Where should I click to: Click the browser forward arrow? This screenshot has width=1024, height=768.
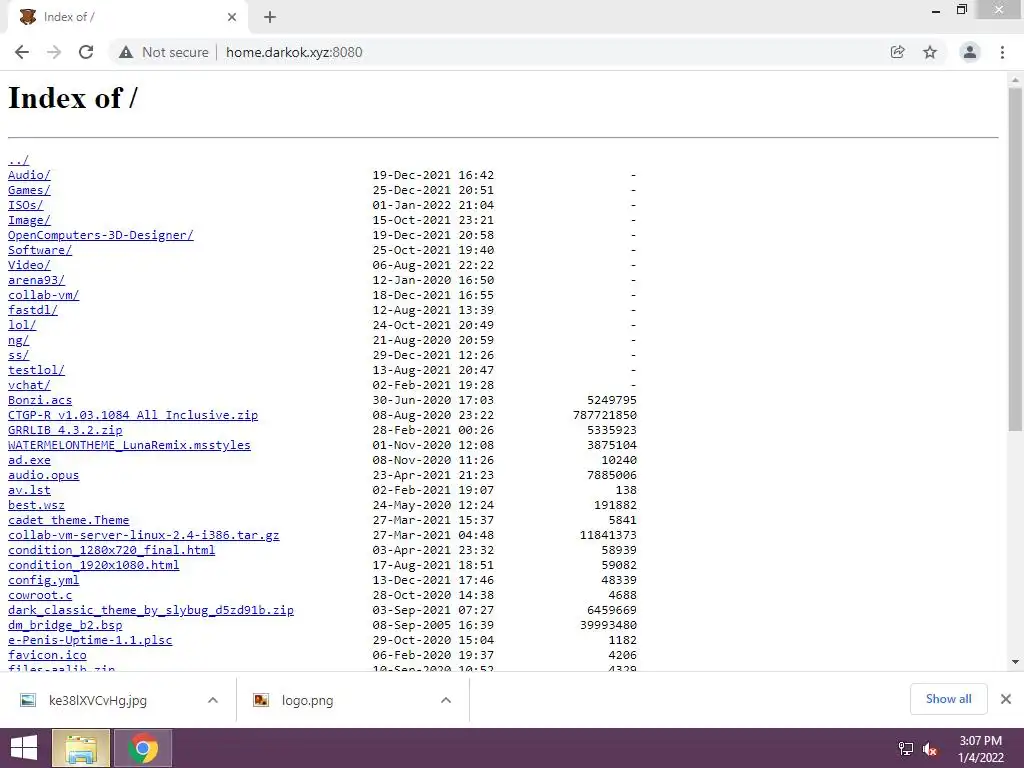[x=54, y=52]
